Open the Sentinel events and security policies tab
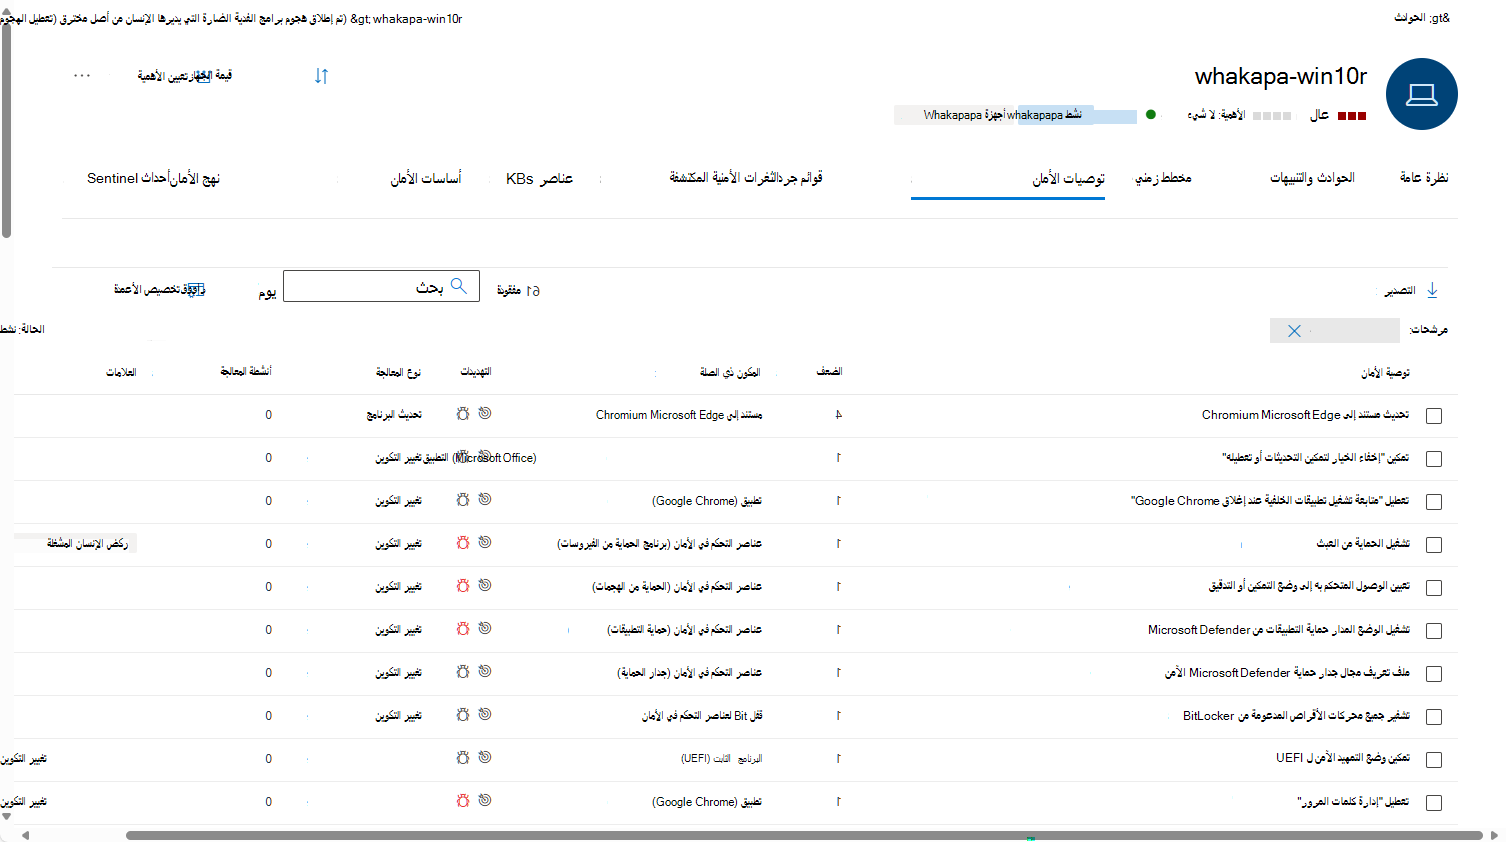The height and width of the screenshot is (842, 1506). click(x=153, y=179)
